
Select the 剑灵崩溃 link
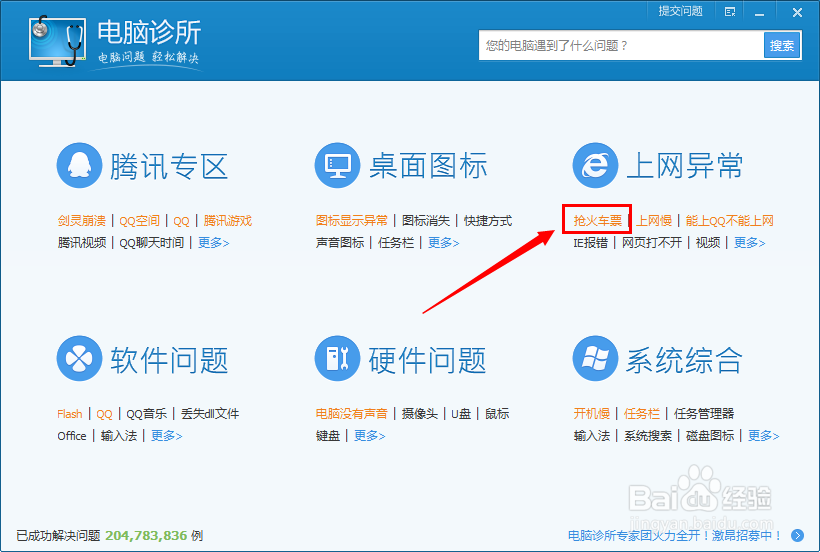point(82,221)
